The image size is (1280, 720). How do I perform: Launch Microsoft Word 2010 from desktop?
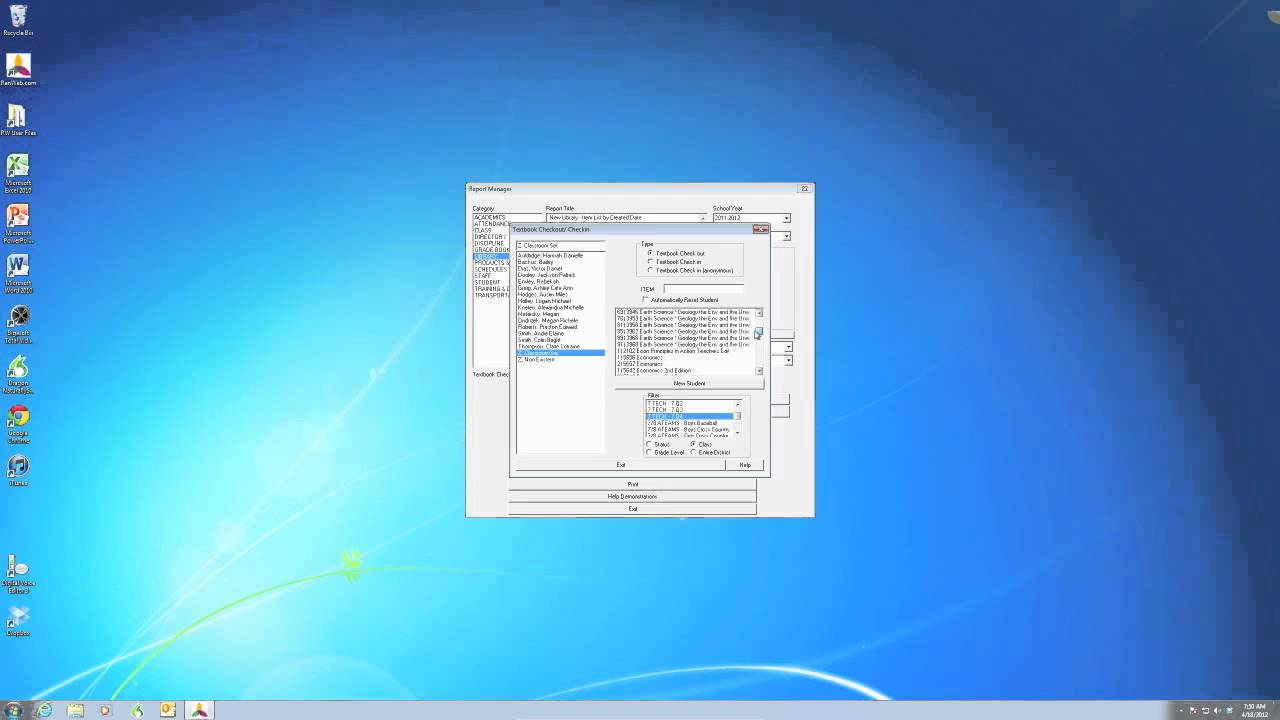click(18, 273)
